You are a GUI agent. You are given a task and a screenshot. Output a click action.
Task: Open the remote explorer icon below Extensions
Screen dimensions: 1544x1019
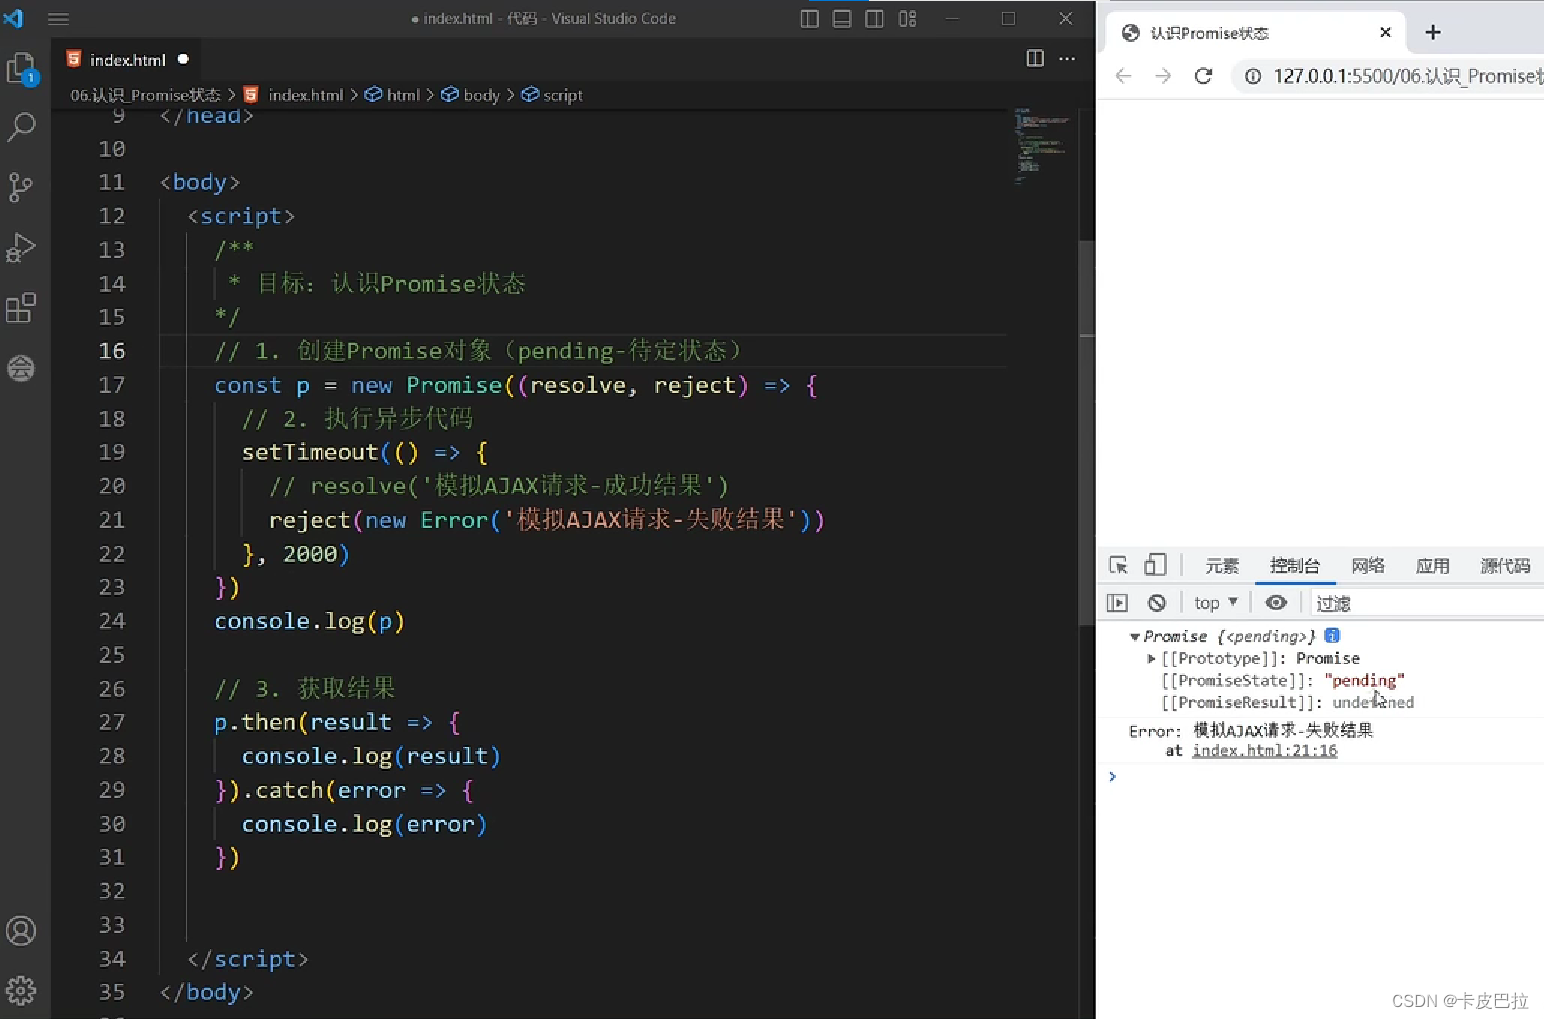(x=21, y=368)
